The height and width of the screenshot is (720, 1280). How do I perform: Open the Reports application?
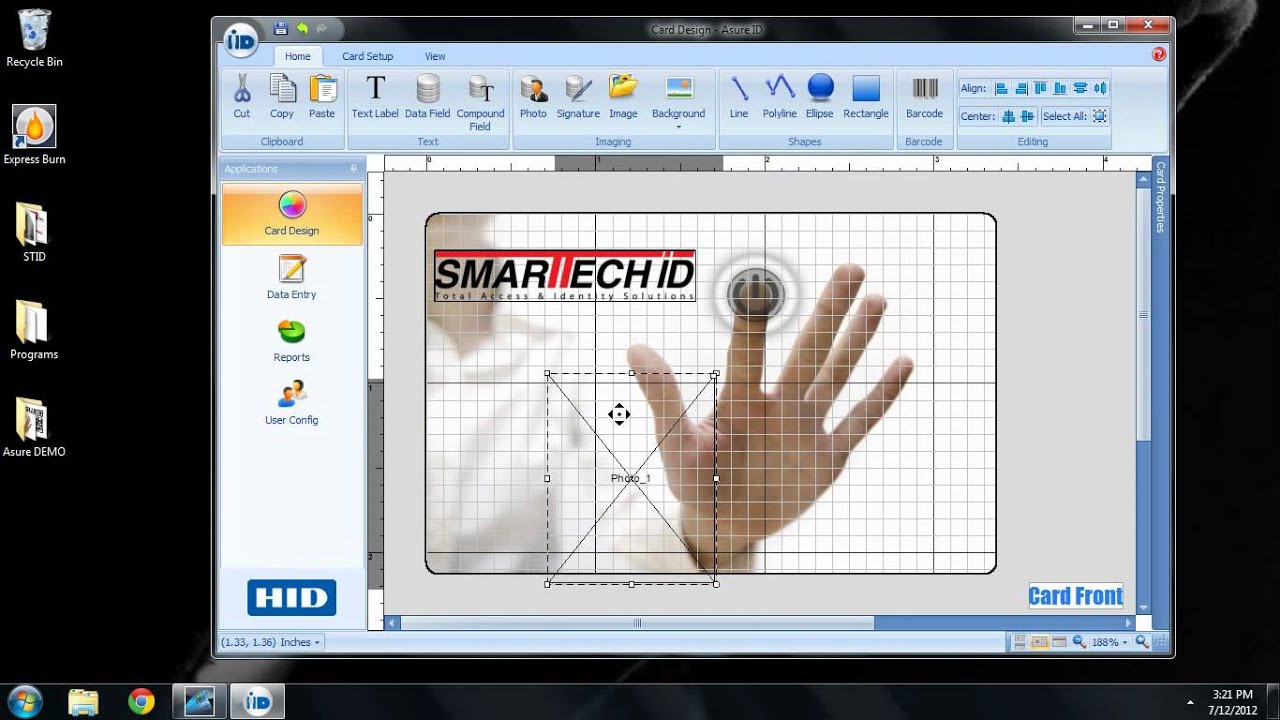pyautogui.click(x=292, y=340)
